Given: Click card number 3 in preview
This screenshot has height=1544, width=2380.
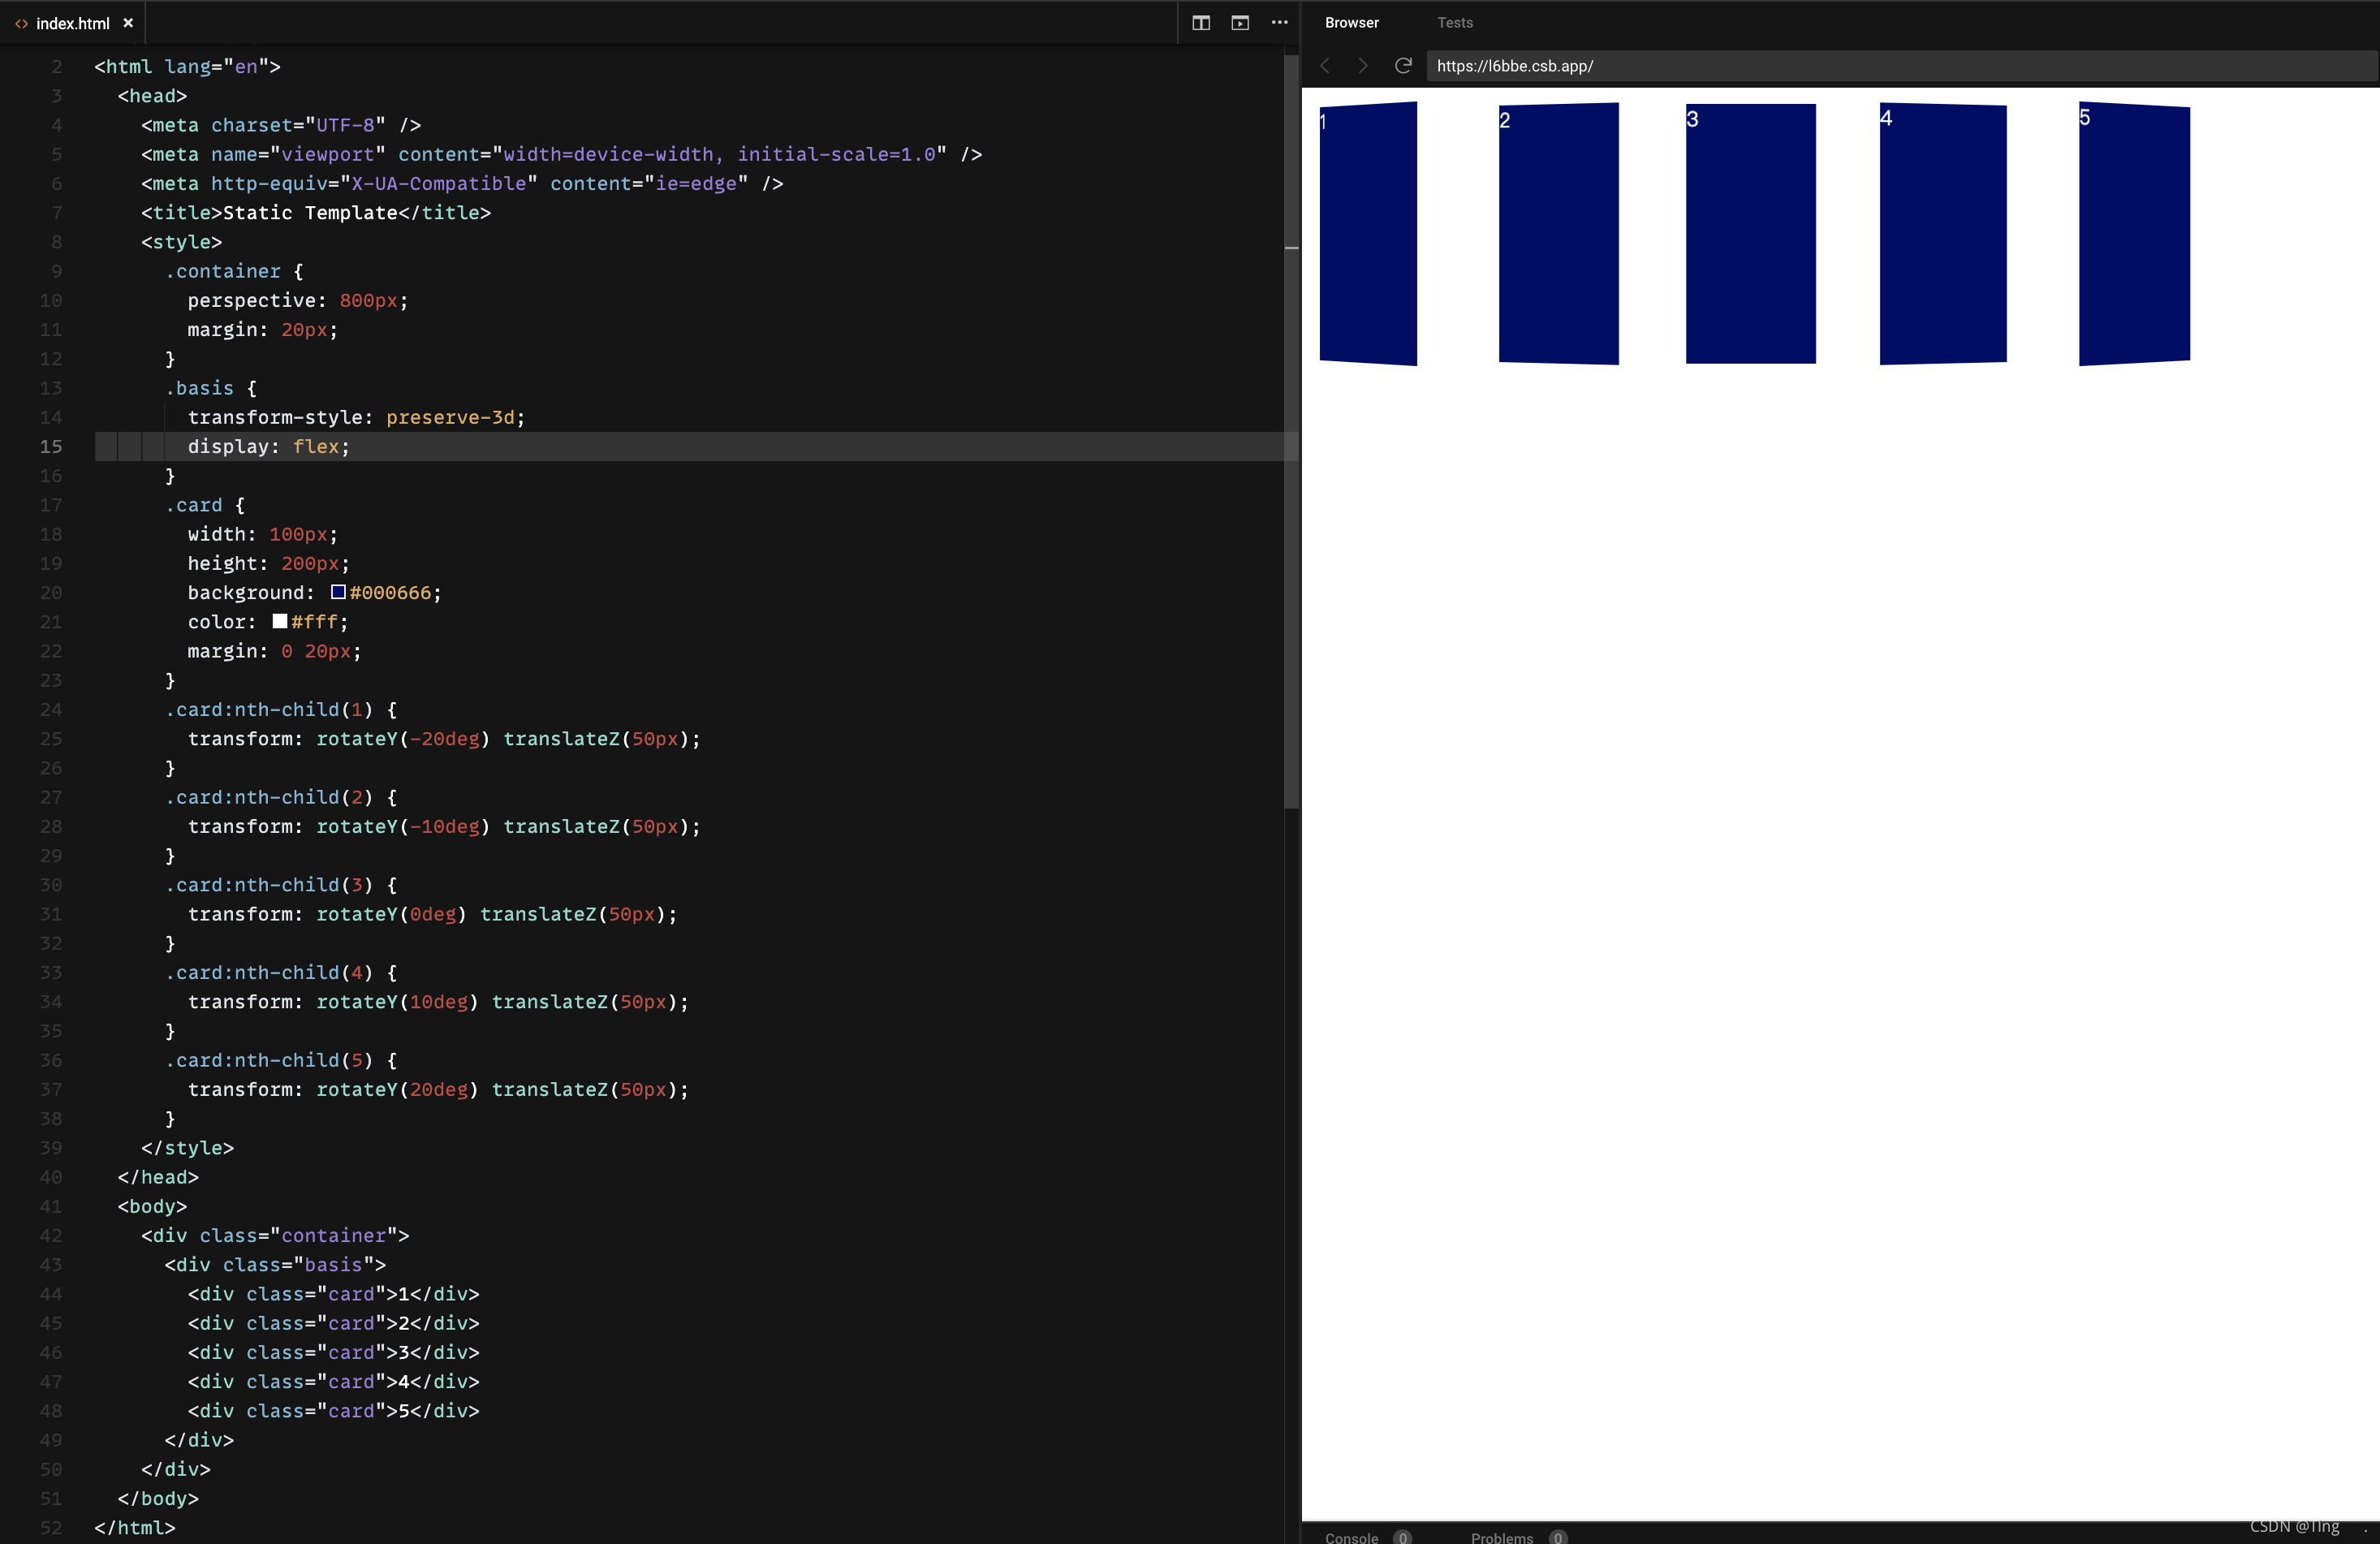Looking at the screenshot, I should [x=1750, y=234].
